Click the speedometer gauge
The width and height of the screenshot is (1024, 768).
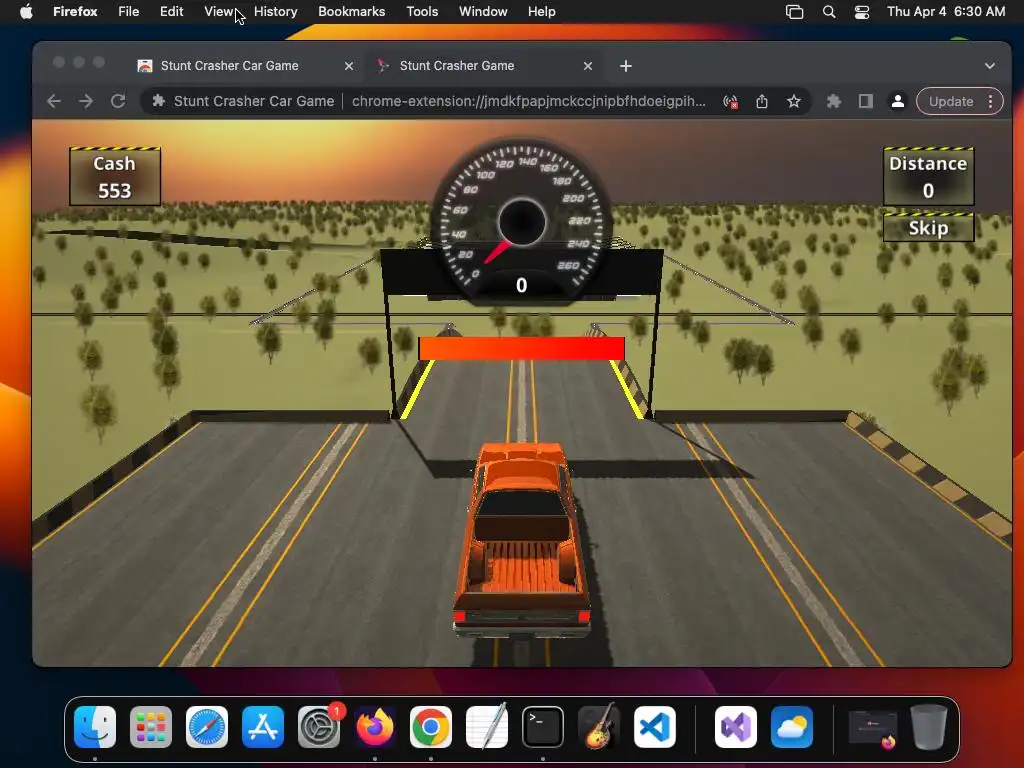[x=521, y=221]
